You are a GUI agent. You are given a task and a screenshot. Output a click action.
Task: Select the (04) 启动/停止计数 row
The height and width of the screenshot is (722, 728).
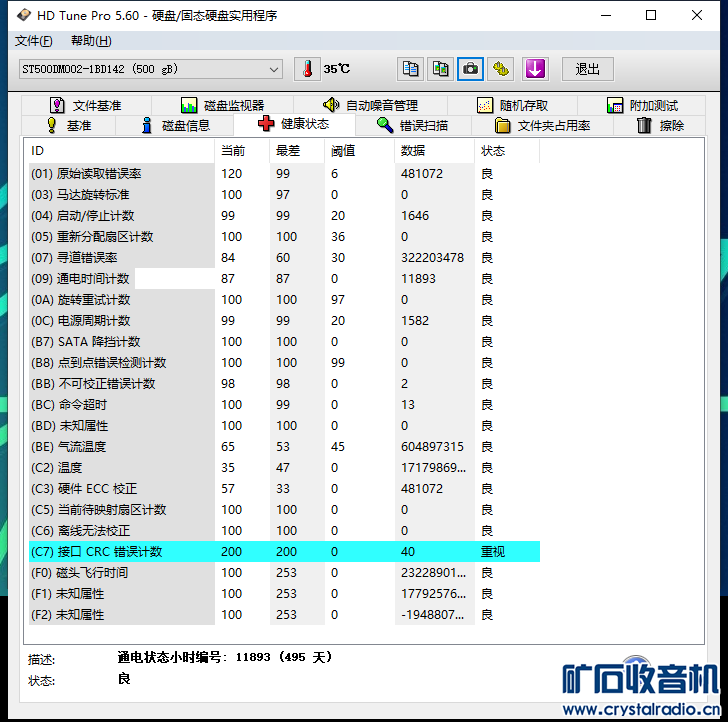pyautogui.click(x=284, y=215)
